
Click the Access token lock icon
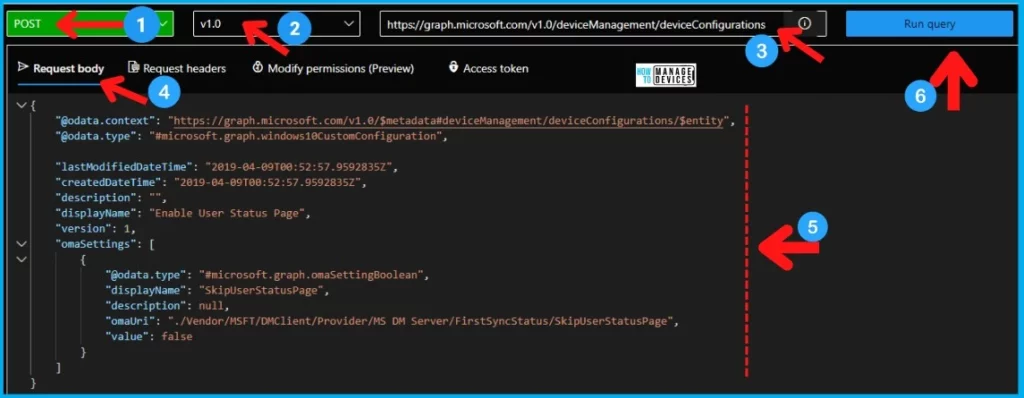453,67
